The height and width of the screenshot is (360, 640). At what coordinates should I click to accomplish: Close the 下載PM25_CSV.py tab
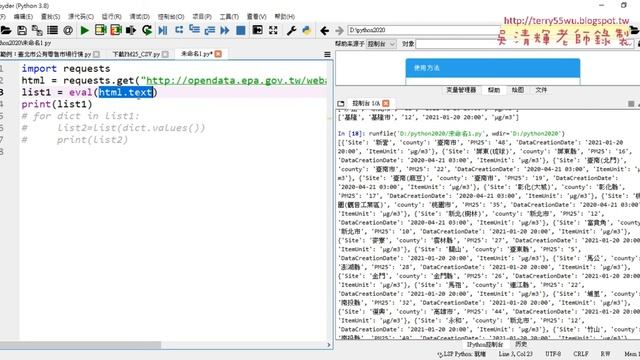coord(165,54)
